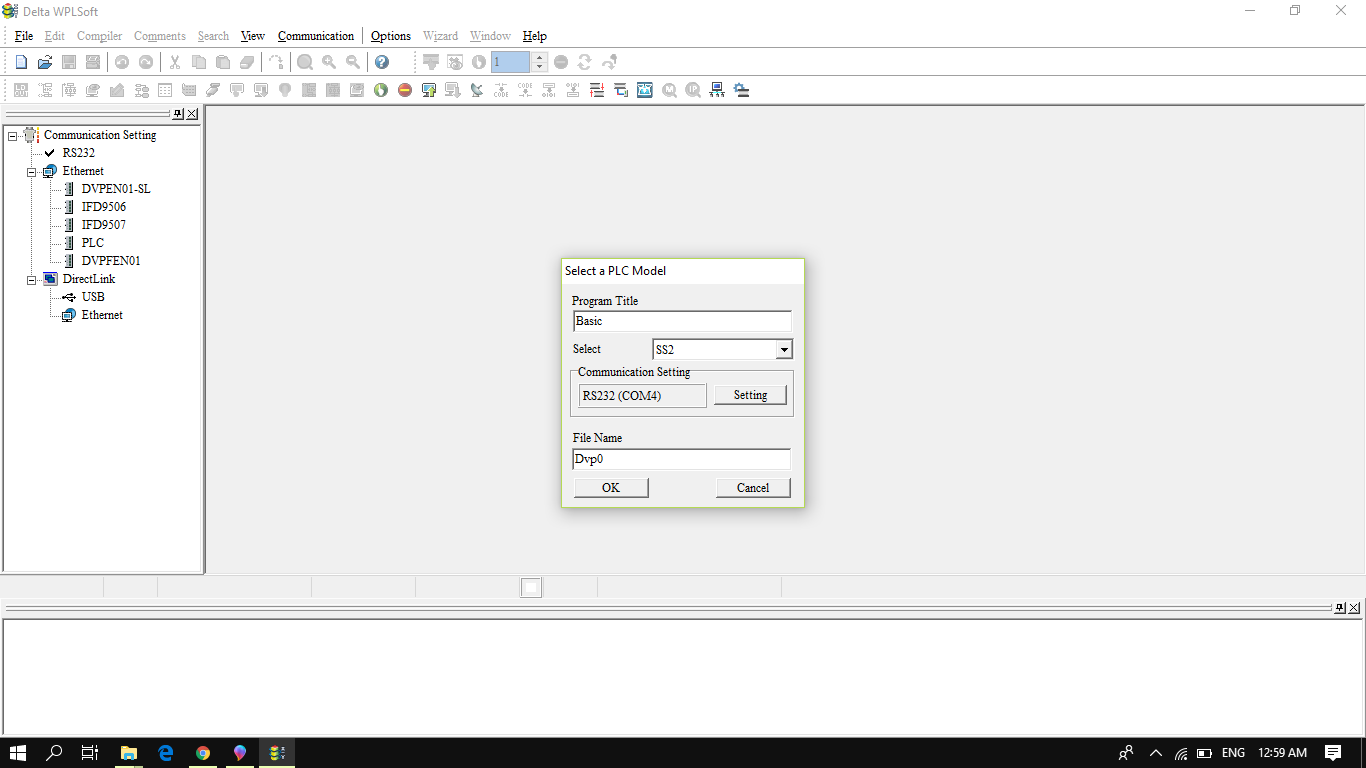Screen dimensions: 1366x768
Task: Open an existing project file
Action: 44,61
